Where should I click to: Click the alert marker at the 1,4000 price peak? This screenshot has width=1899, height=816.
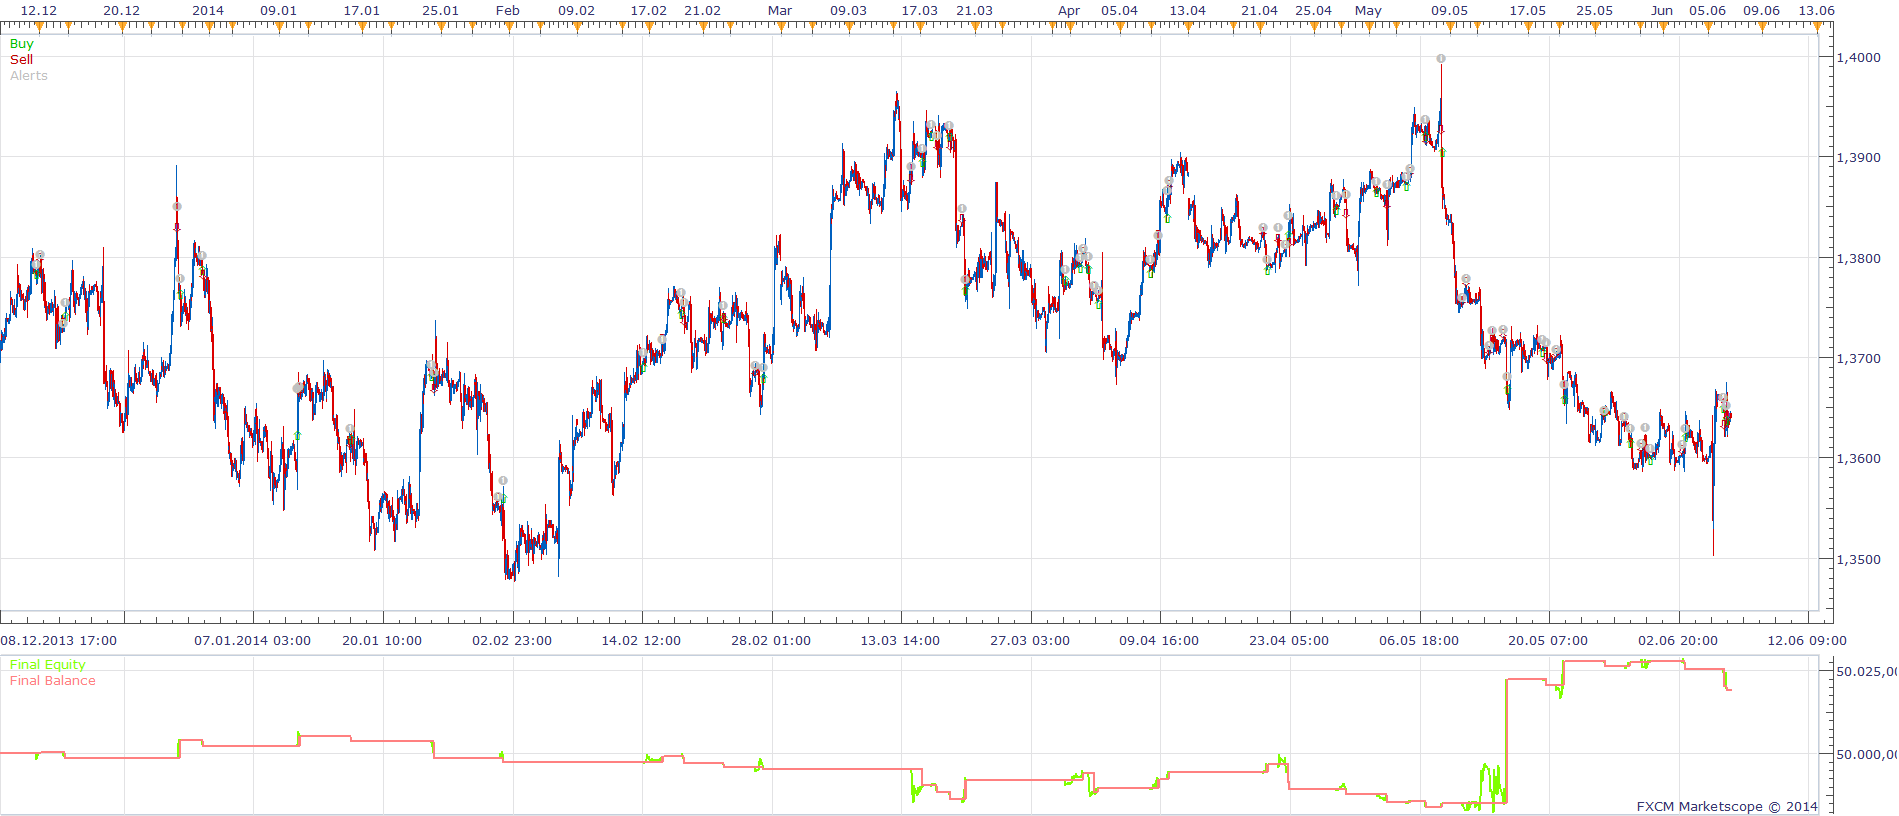[x=1441, y=59]
